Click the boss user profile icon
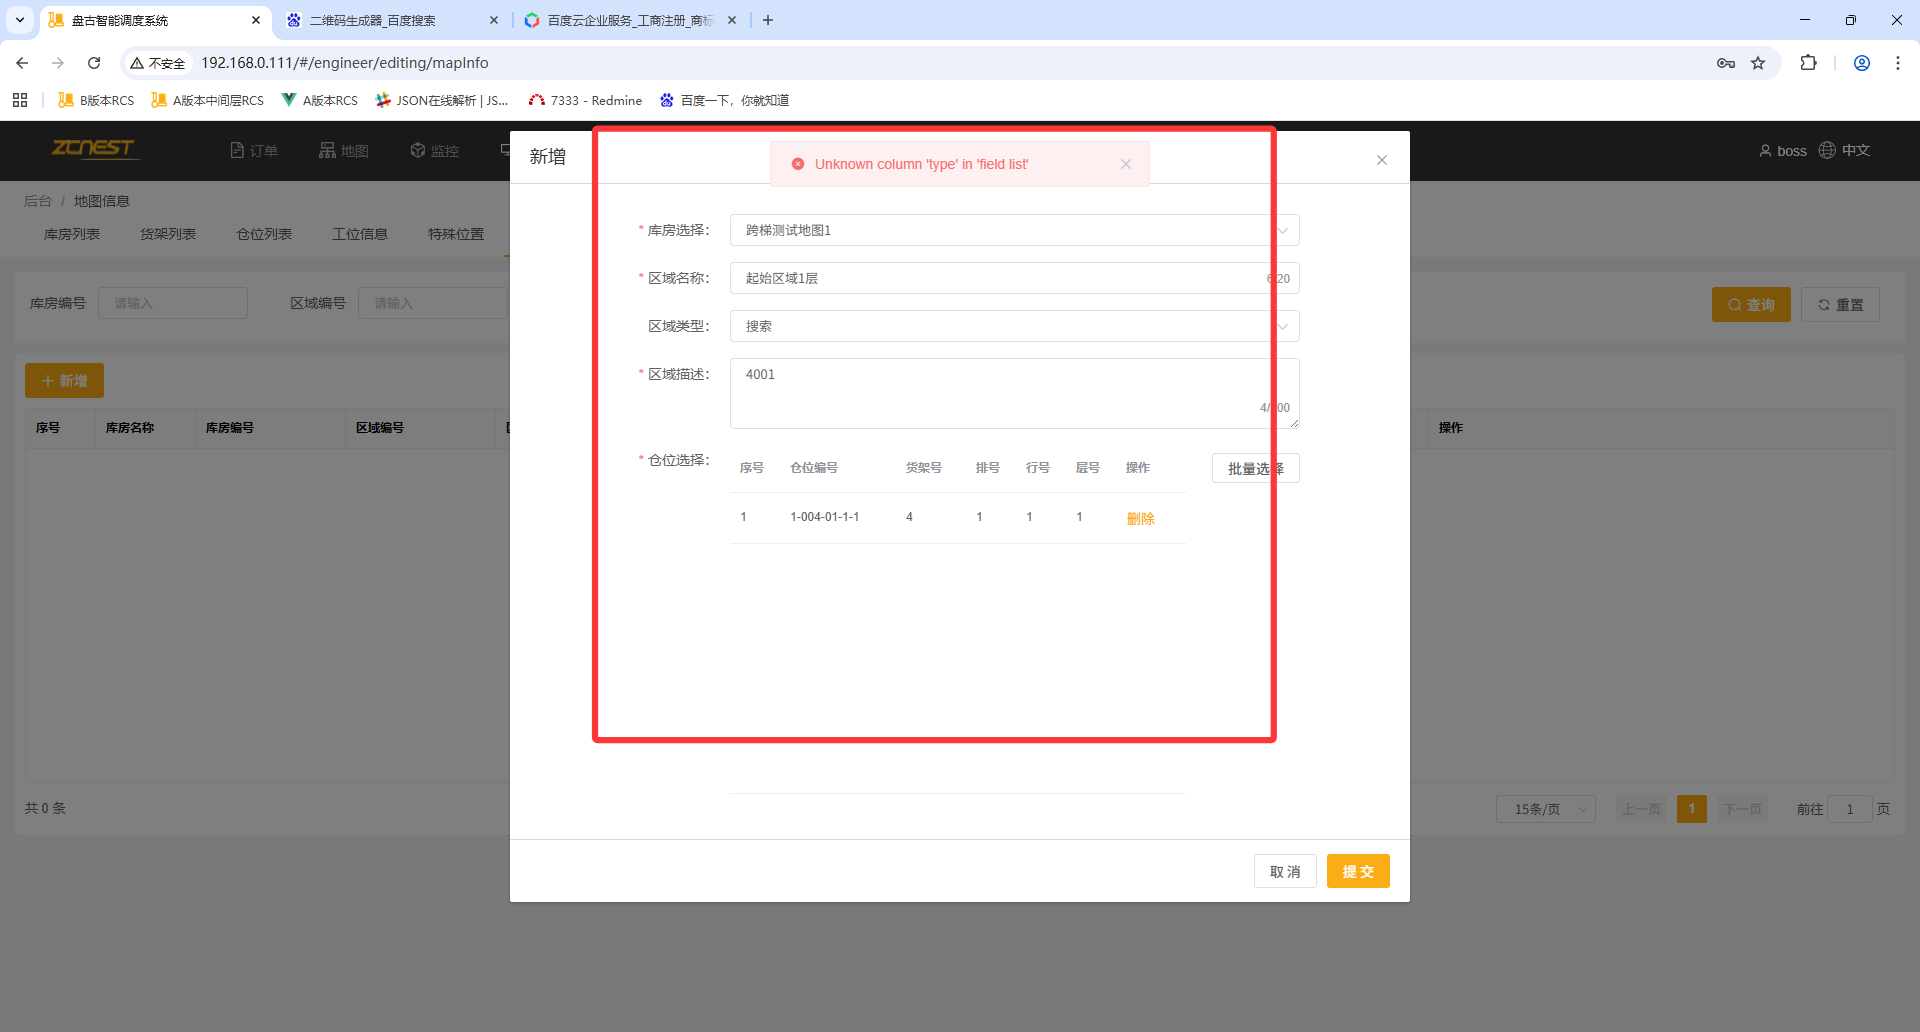The height and width of the screenshot is (1032, 1920). (x=1765, y=151)
